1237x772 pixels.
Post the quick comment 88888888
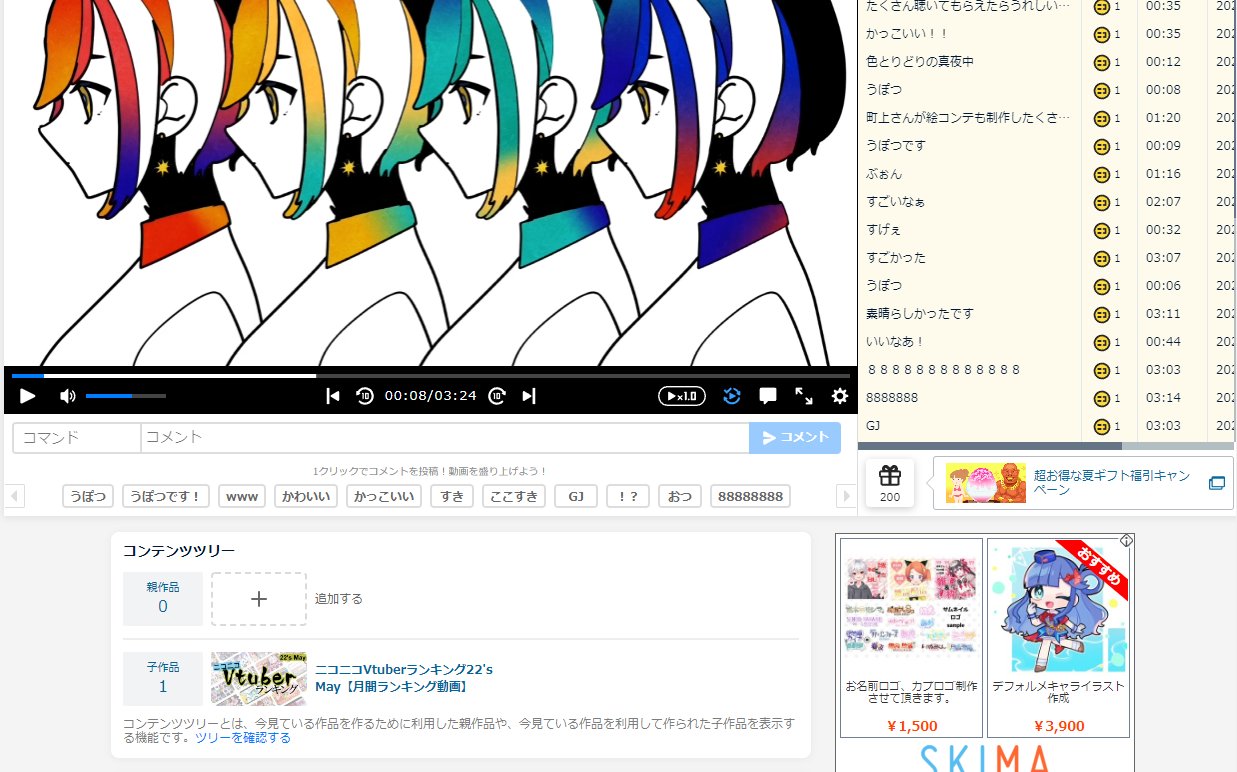pos(750,496)
